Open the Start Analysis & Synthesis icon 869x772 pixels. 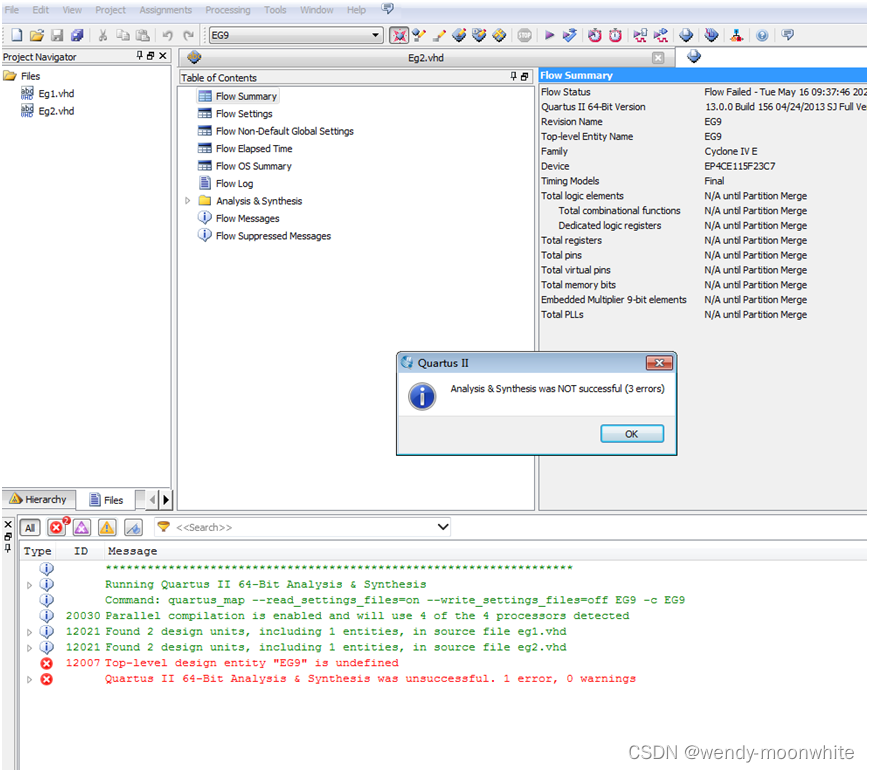569,35
